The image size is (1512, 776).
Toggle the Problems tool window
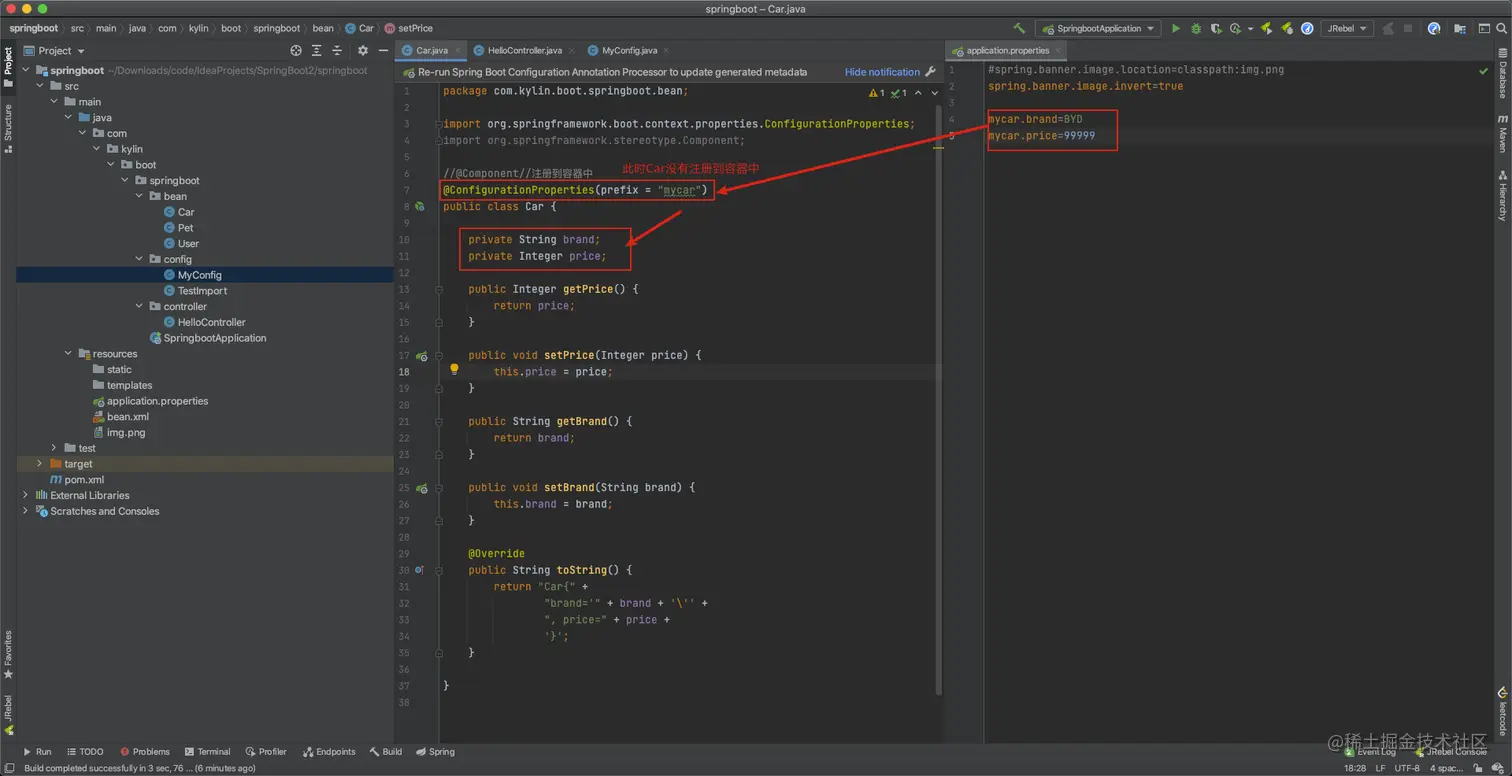point(145,752)
